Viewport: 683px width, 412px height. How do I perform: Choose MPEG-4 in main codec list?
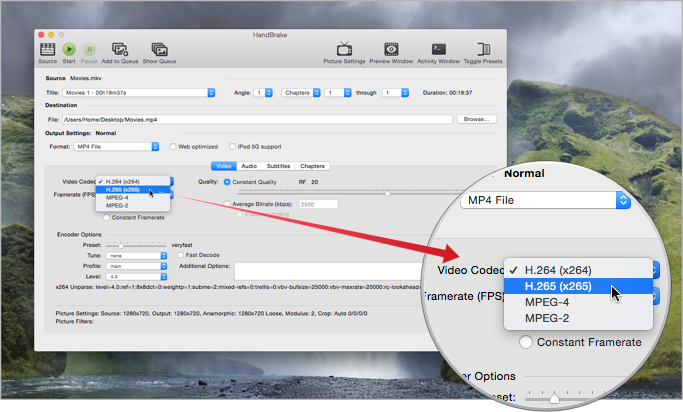[x=133, y=197]
